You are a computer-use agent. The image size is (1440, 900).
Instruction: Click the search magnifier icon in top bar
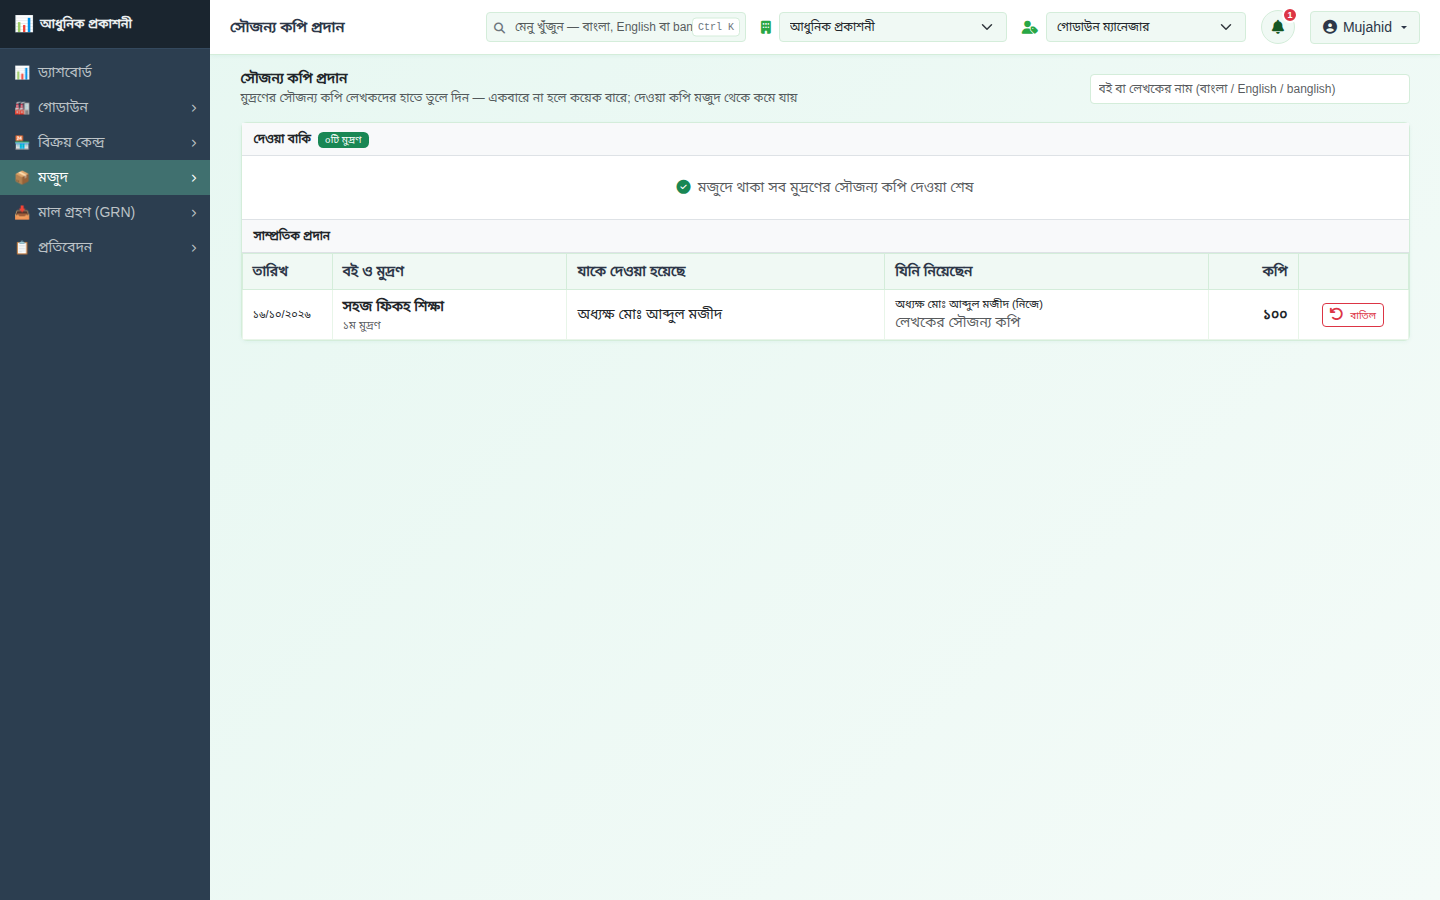click(x=499, y=27)
